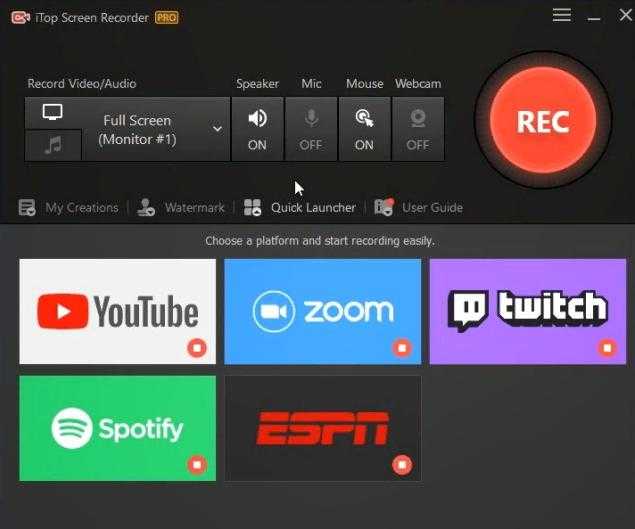Click the Watermark stamp icon
The height and width of the screenshot is (529, 635).
(x=146, y=208)
